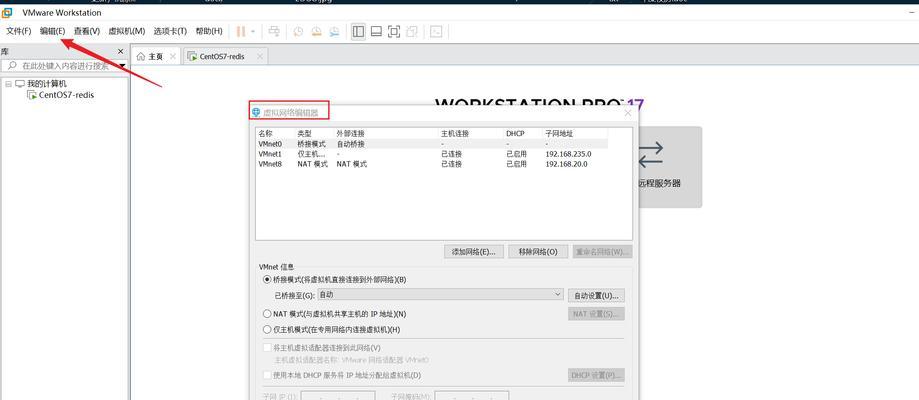Open the 查看(V) menu
Viewport: 919px width, 400px height.
[87, 31]
